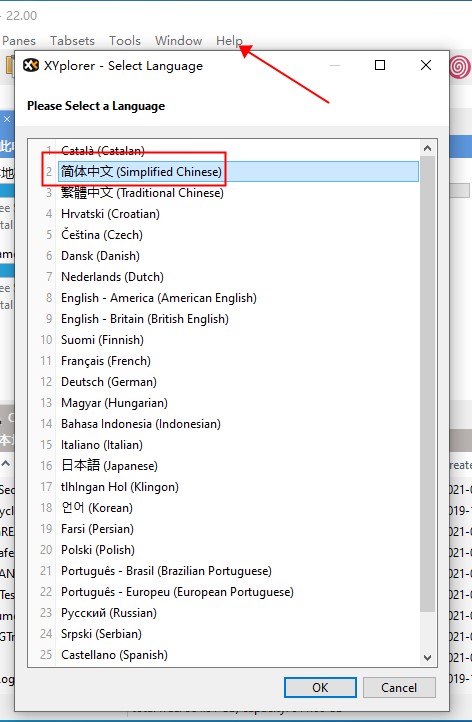Maximize the Select Language dialog
The height and width of the screenshot is (722, 472).
380,65
